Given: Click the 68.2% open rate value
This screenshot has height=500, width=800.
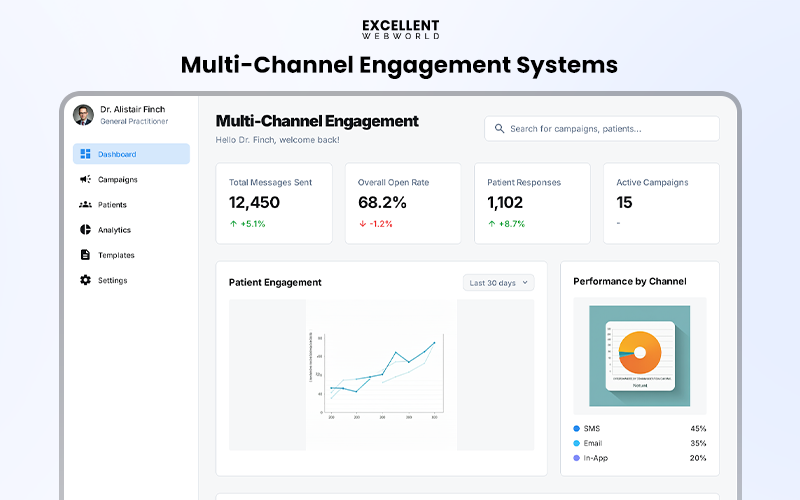Looking at the screenshot, I should 382,203.
